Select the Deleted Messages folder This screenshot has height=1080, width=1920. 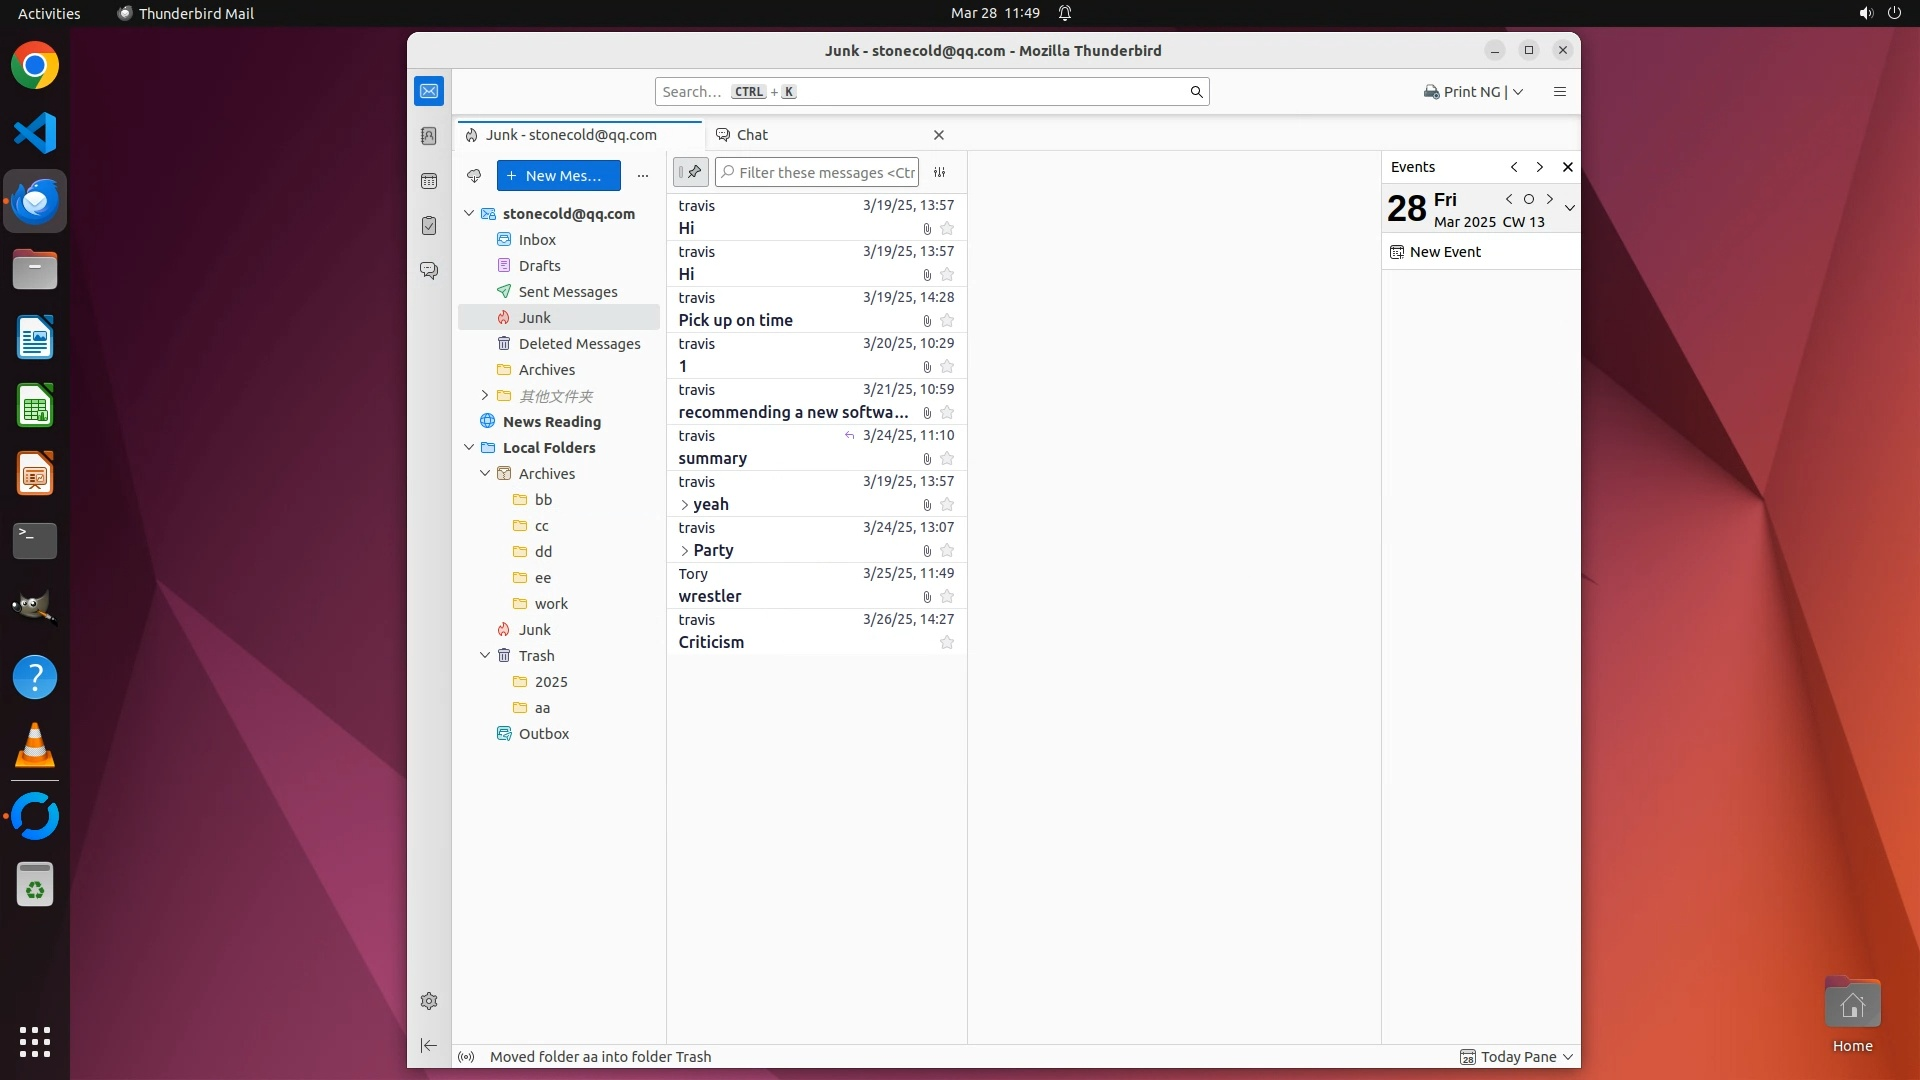579,344
